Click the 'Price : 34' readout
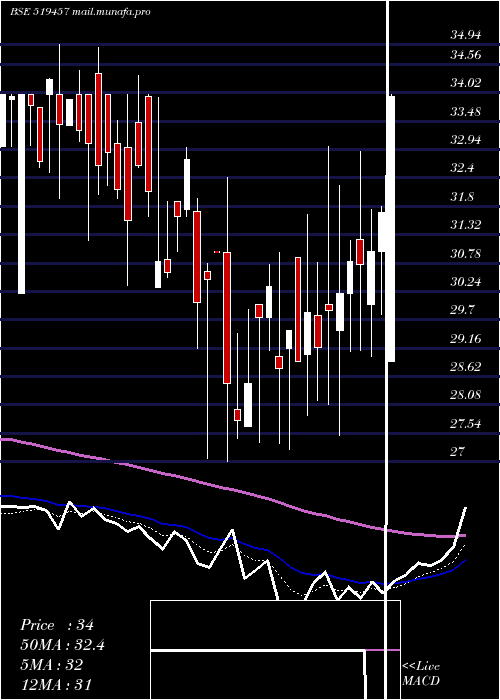The height and width of the screenshot is (700, 500). (x=57, y=625)
